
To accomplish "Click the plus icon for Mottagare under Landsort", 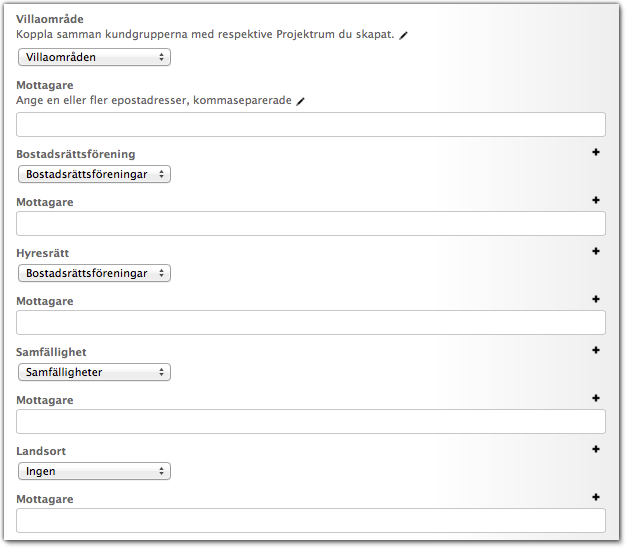I will (596, 497).
